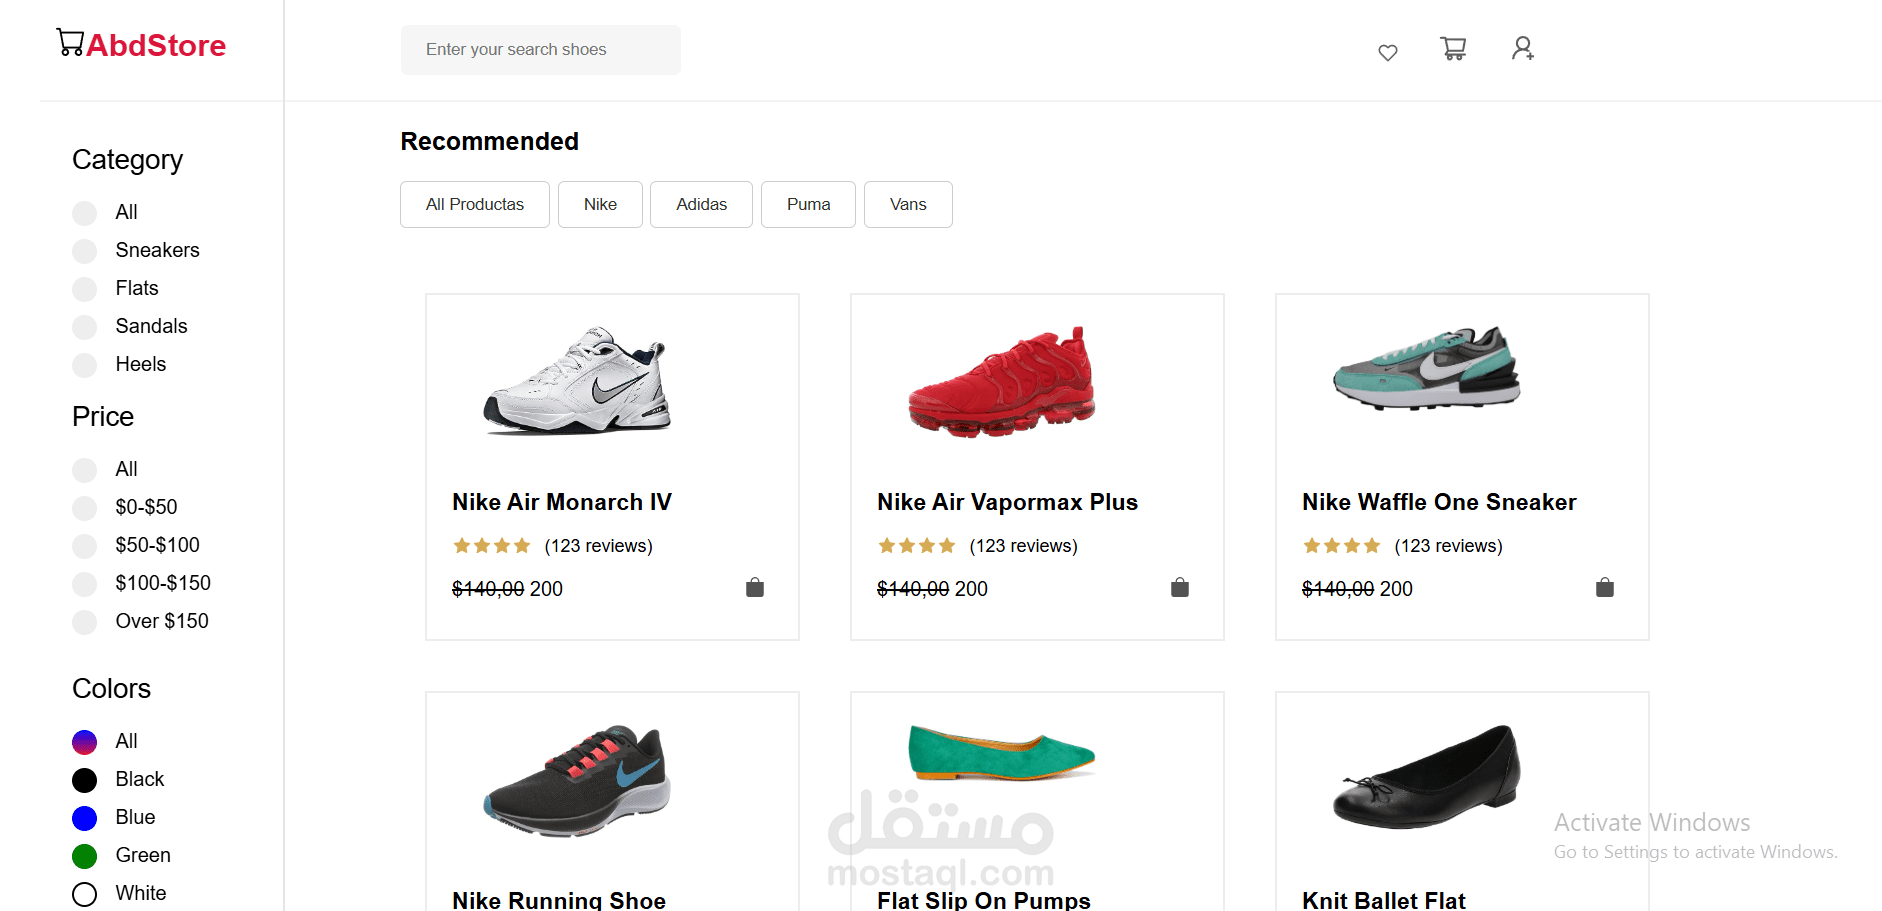Click the Nike Air Monarch IV title
Screen dimensions: 1882x911
pos(562,502)
